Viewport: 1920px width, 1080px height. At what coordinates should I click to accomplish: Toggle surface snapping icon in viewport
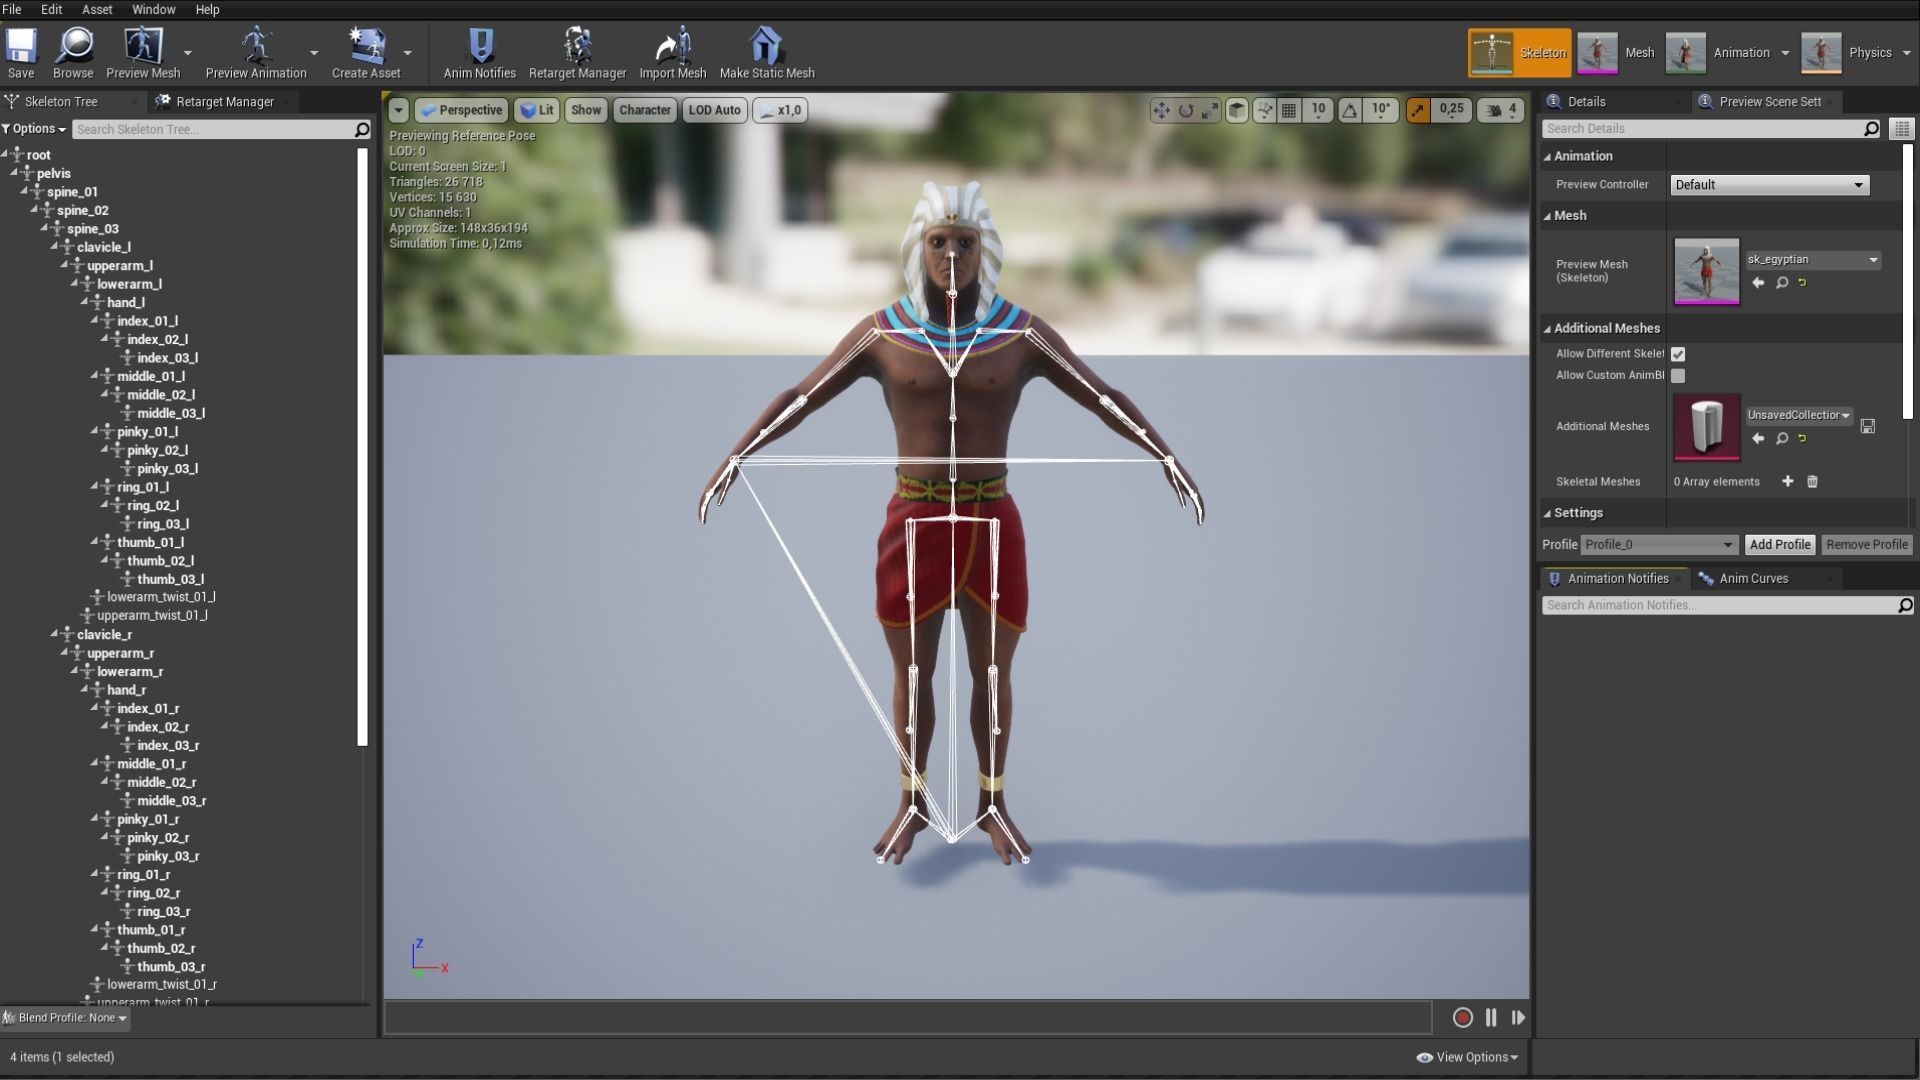tap(1264, 110)
